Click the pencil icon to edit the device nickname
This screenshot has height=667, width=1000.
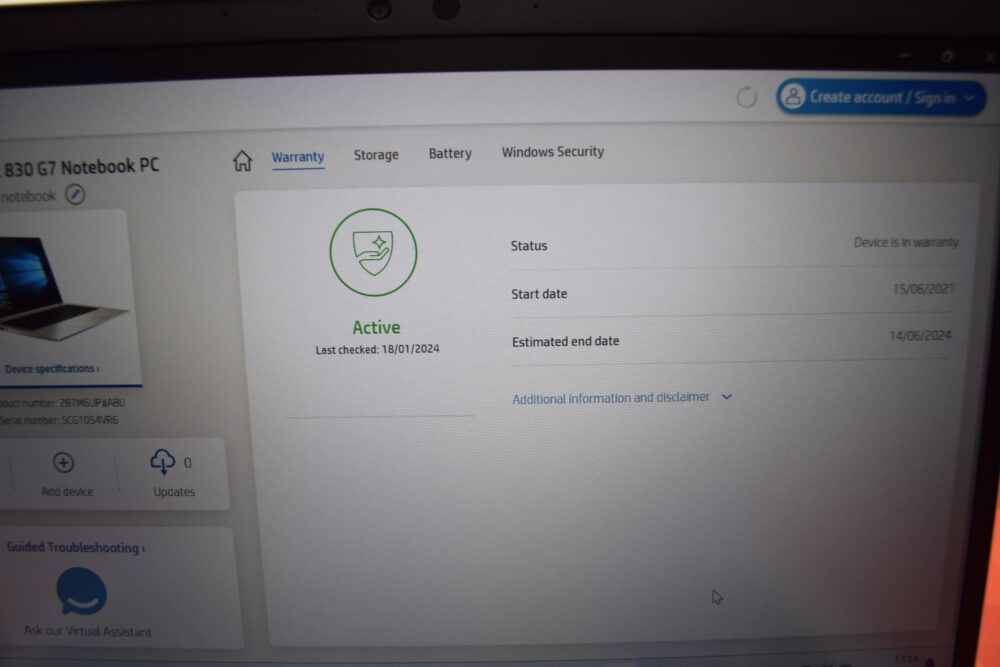point(75,194)
